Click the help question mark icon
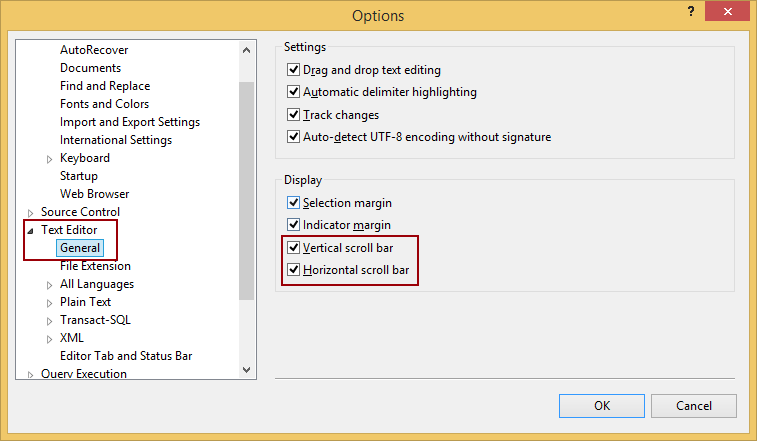 (691, 11)
